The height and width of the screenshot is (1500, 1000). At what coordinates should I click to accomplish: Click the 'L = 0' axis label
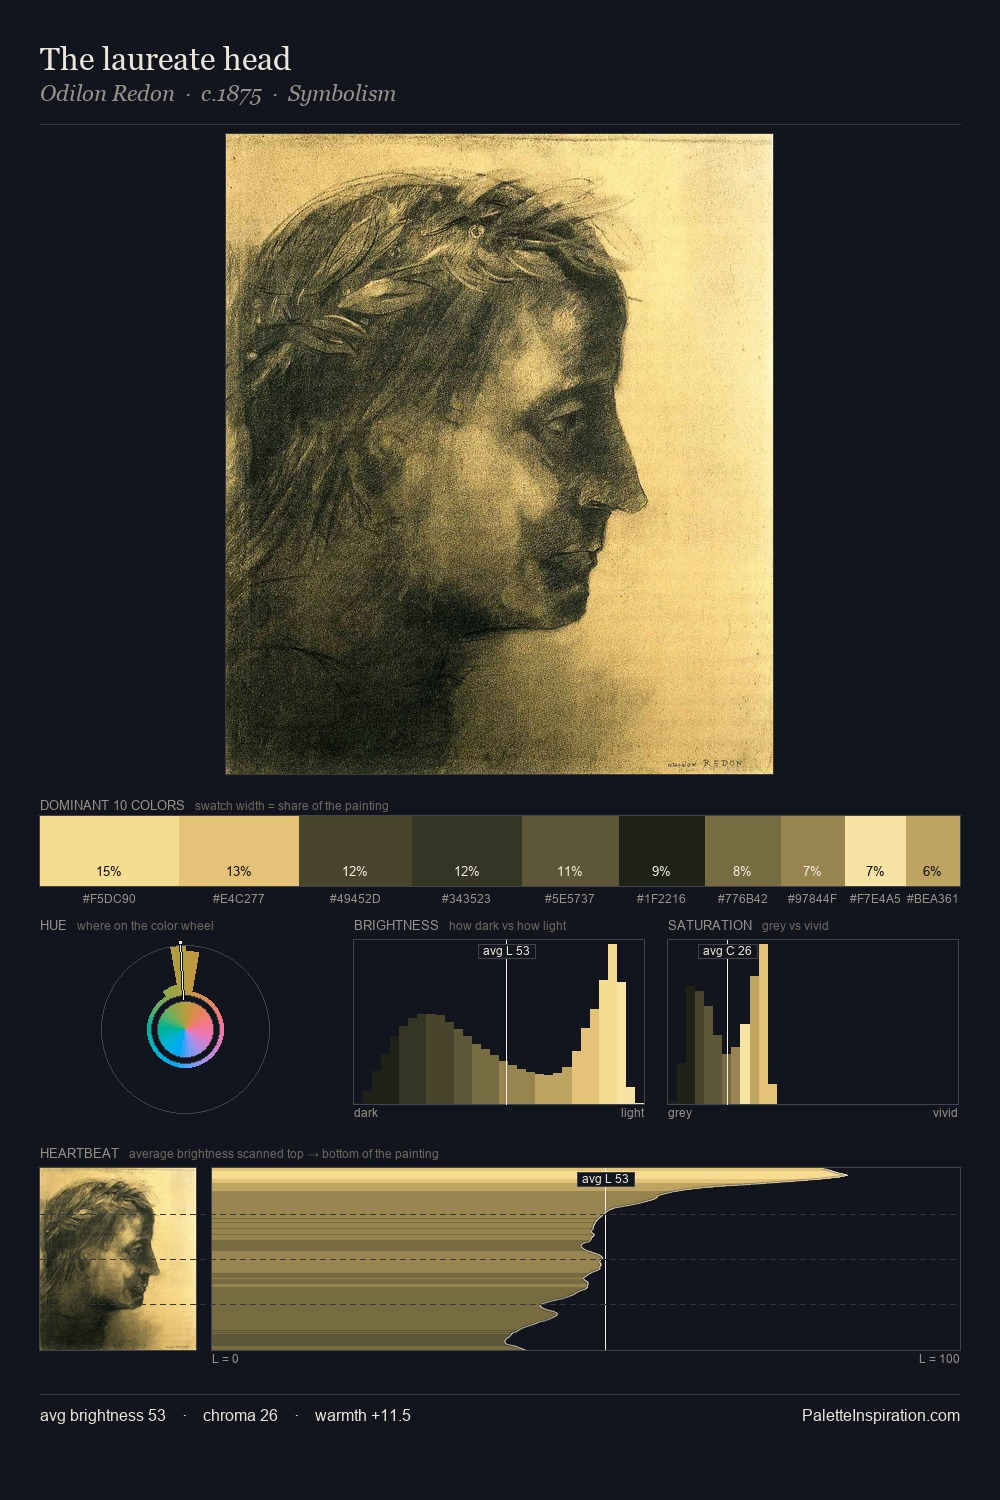tap(225, 1359)
